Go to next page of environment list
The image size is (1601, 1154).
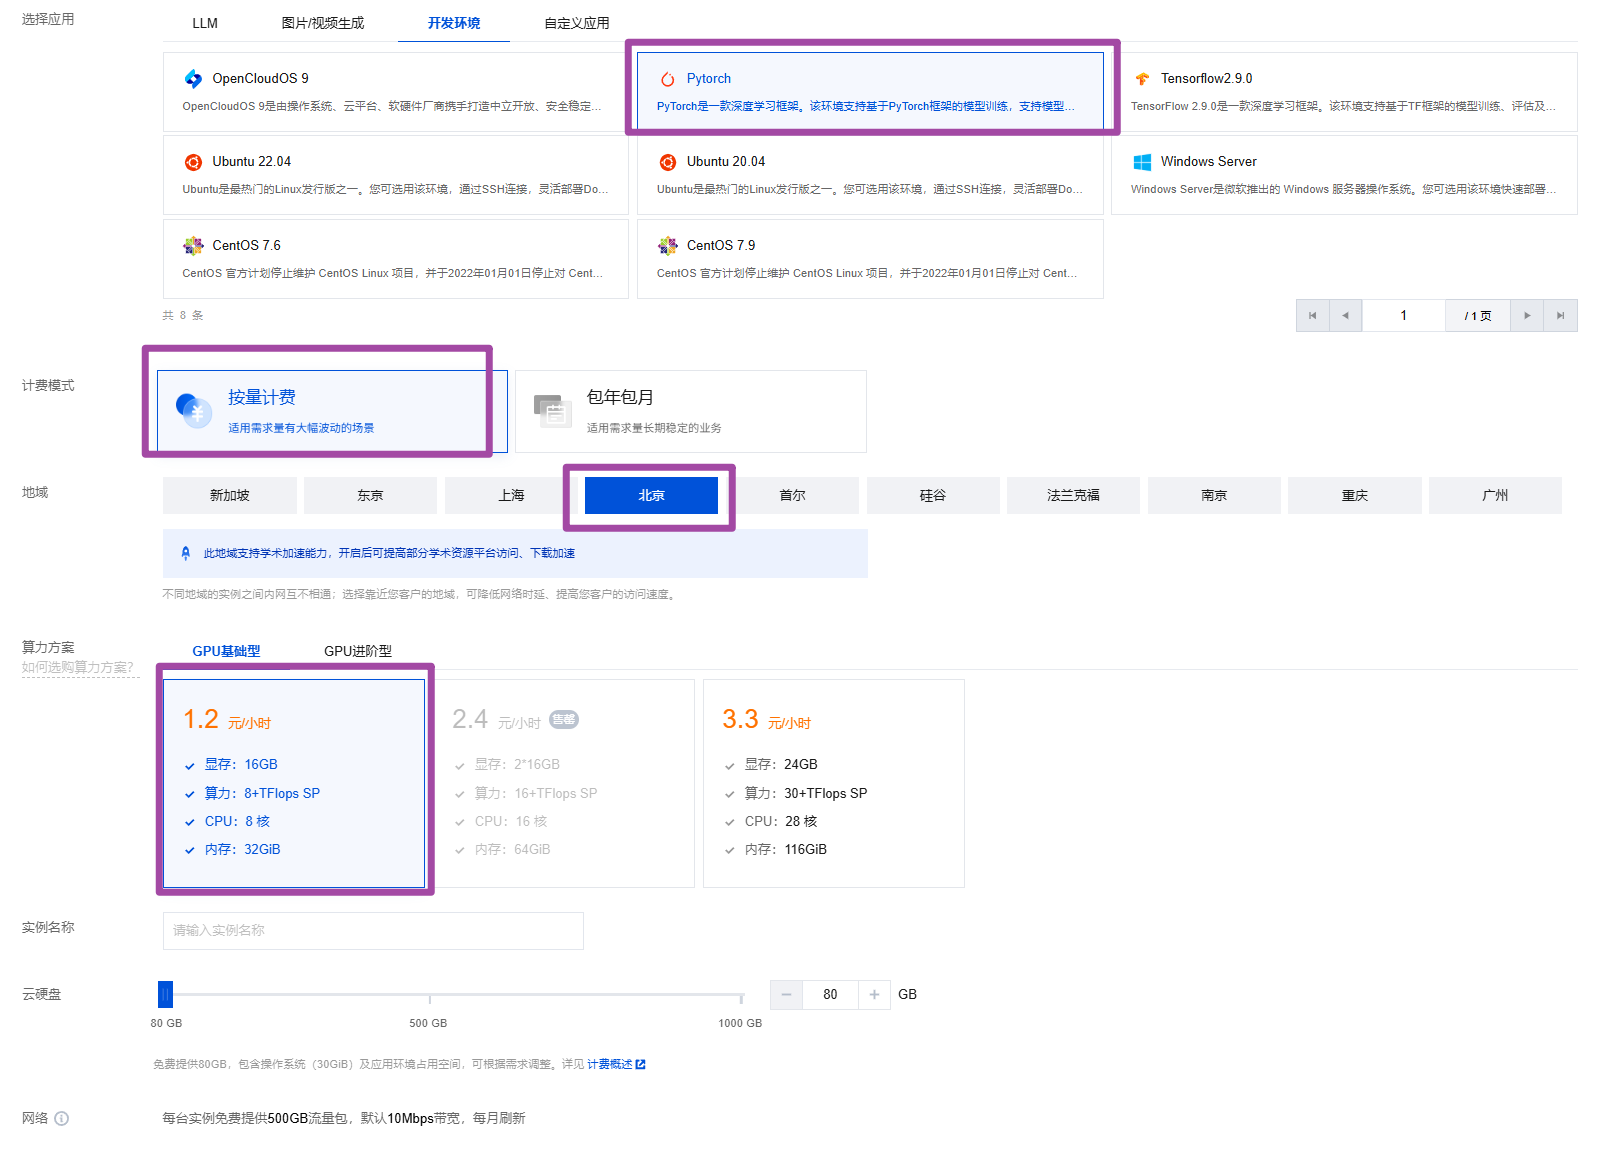pyautogui.click(x=1527, y=316)
